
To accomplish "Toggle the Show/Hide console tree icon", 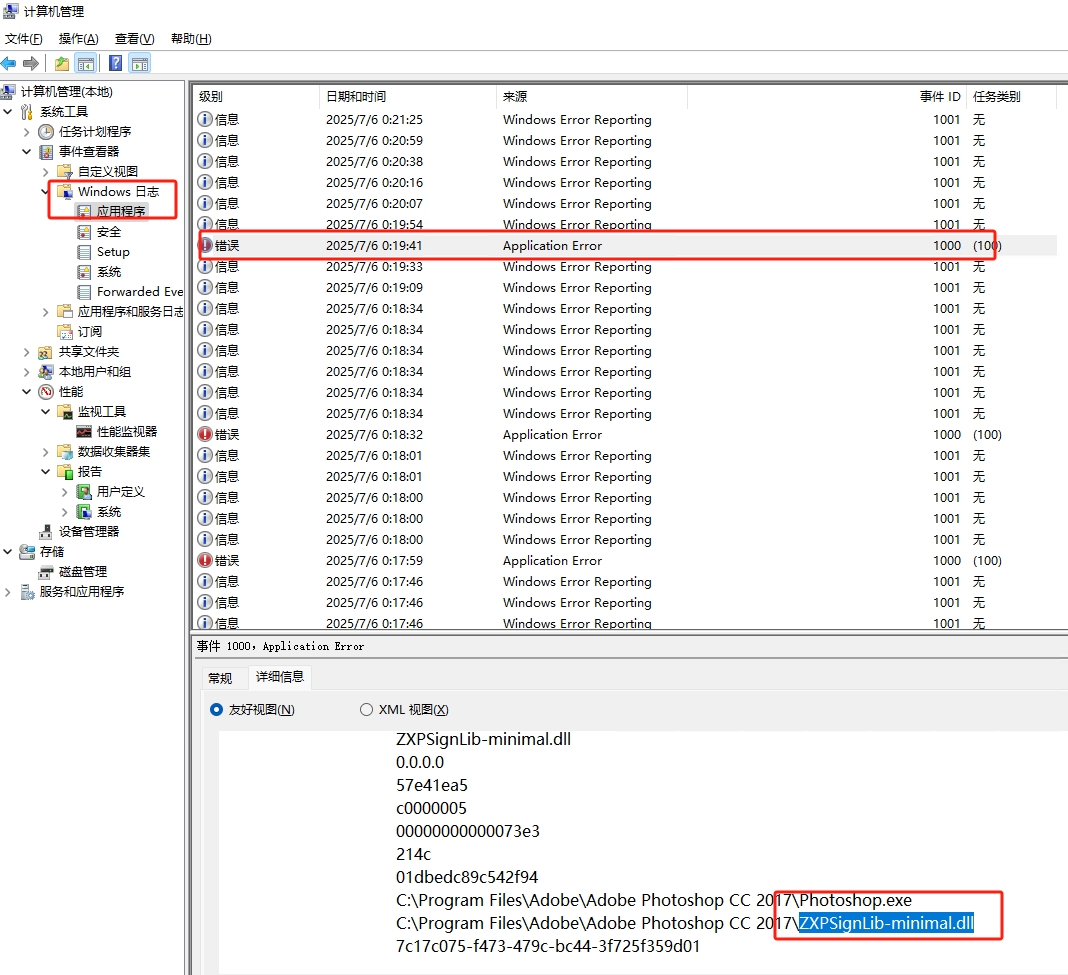I will [86, 64].
